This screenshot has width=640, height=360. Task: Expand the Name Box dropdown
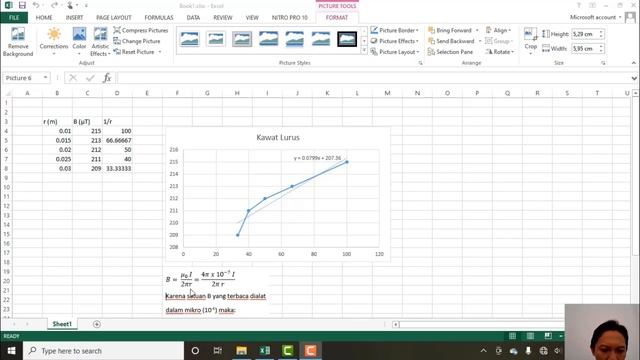(x=45, y=78)
